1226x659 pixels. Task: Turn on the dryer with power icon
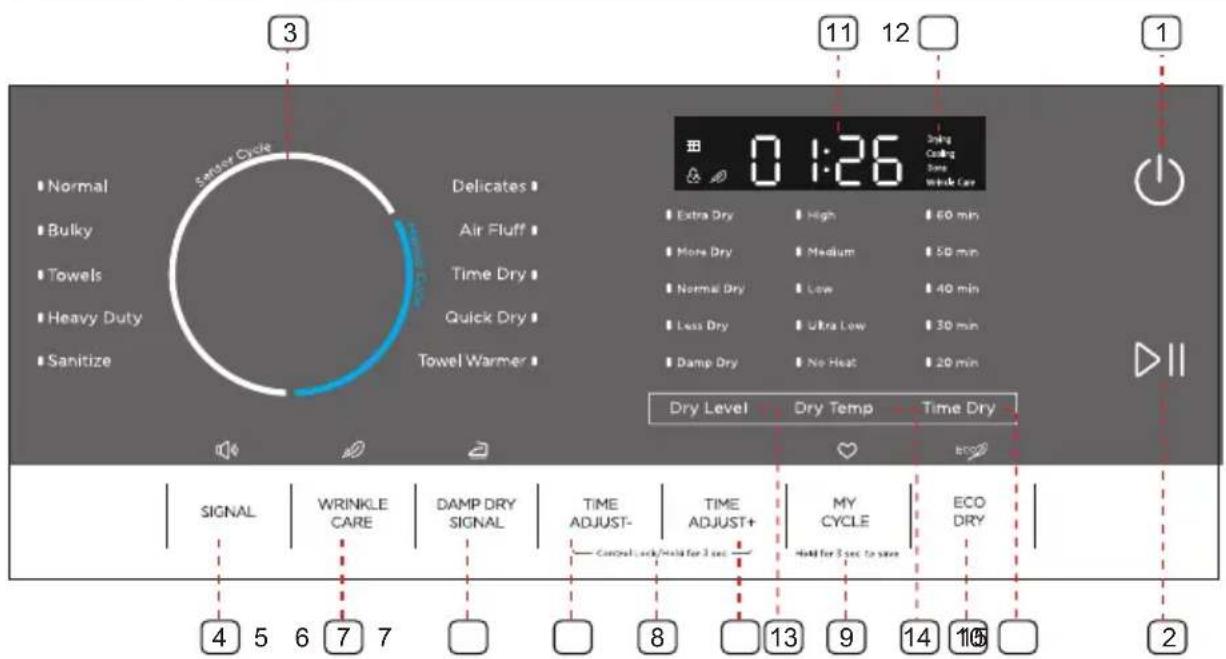(1160, 182)
